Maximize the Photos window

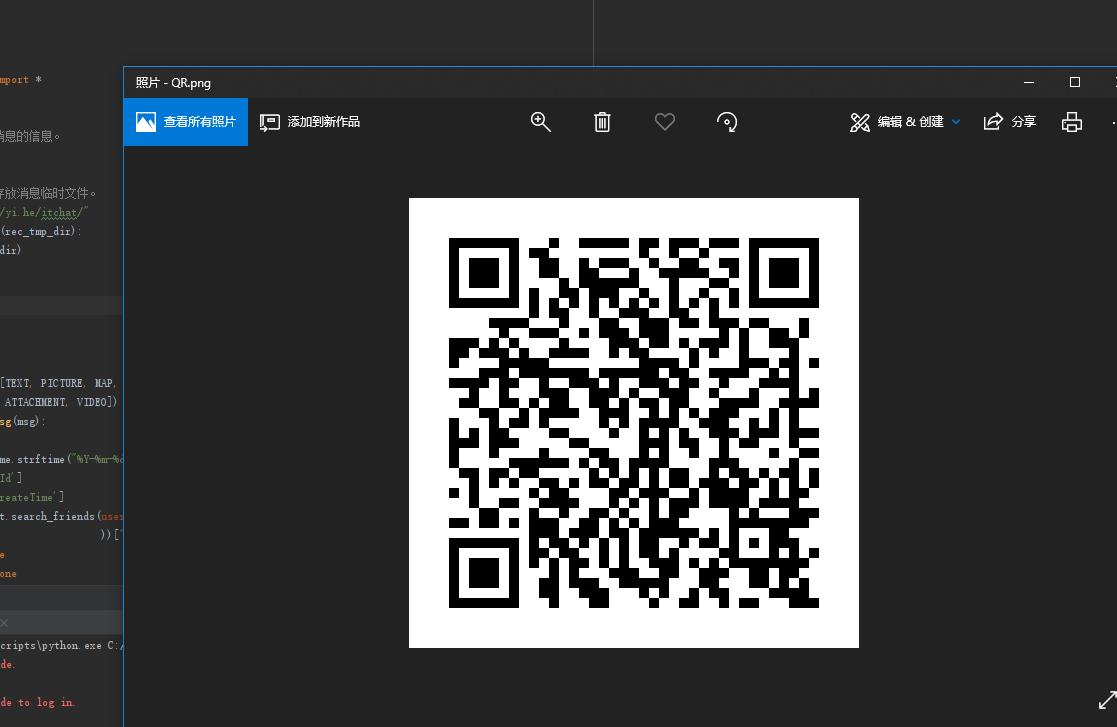[1074, 83]
